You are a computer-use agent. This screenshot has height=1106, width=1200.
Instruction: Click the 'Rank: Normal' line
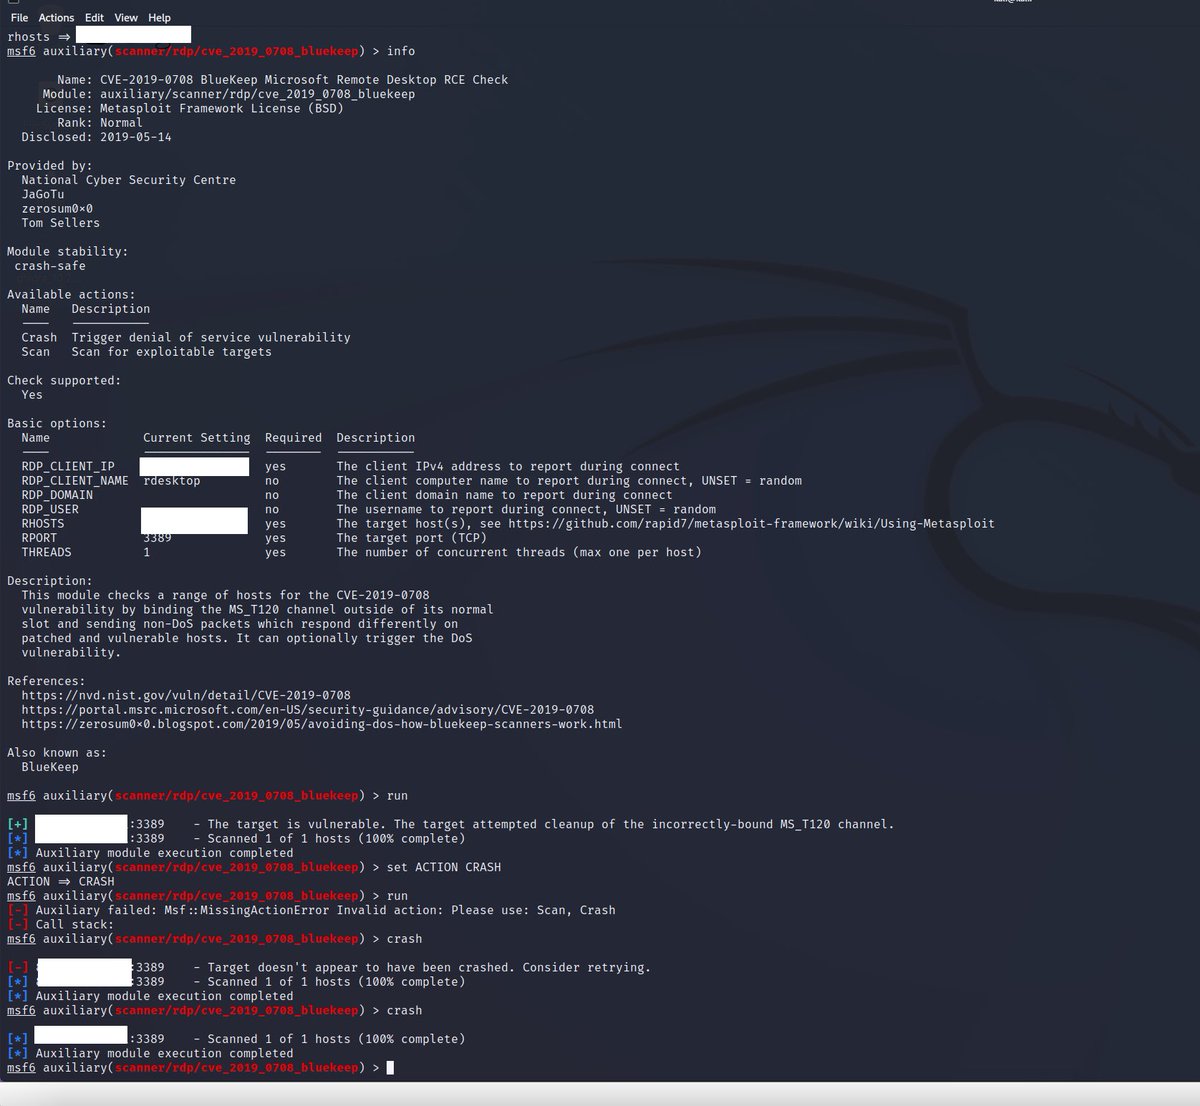100,123
